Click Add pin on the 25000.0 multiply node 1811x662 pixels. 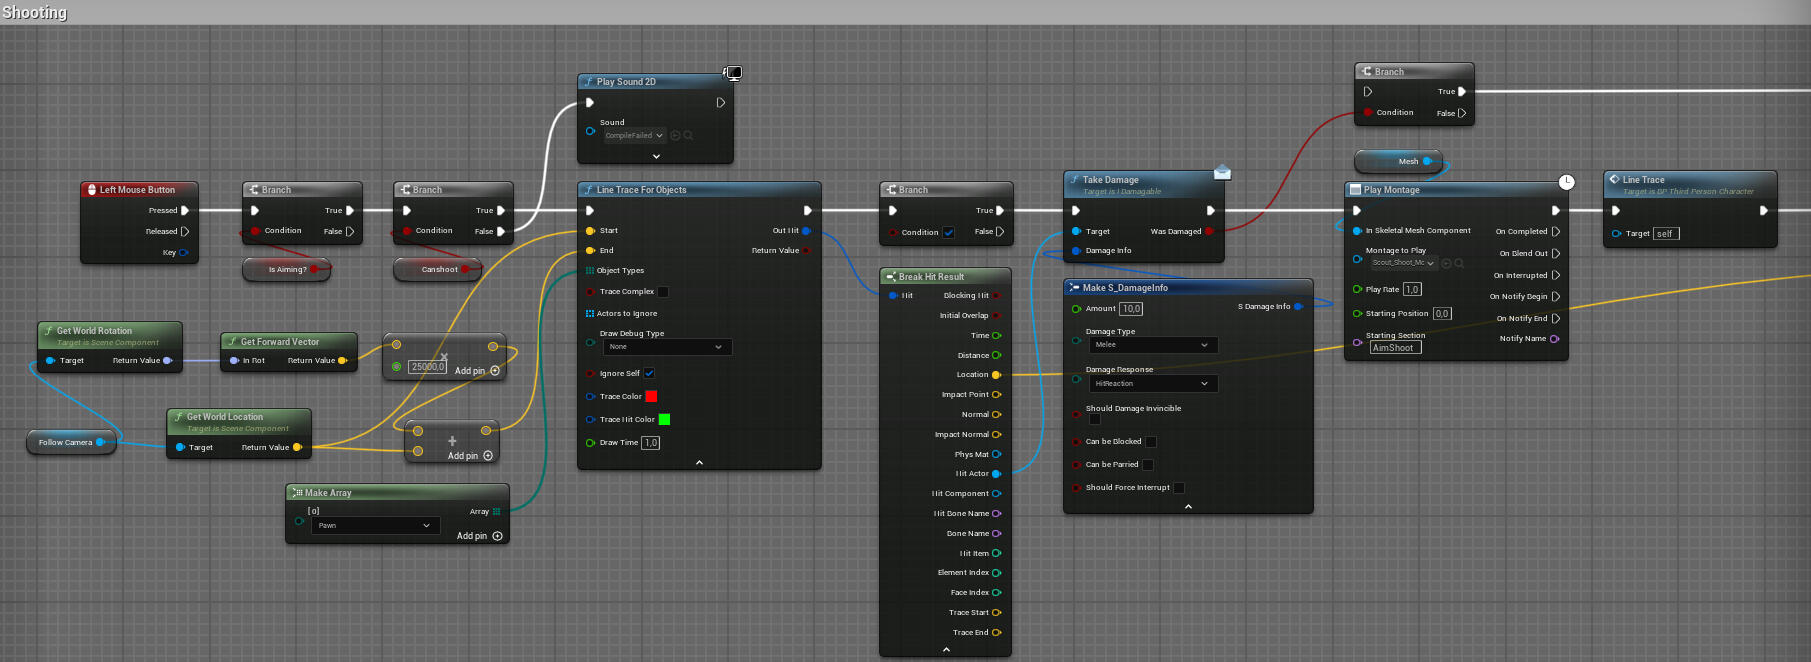494,371
